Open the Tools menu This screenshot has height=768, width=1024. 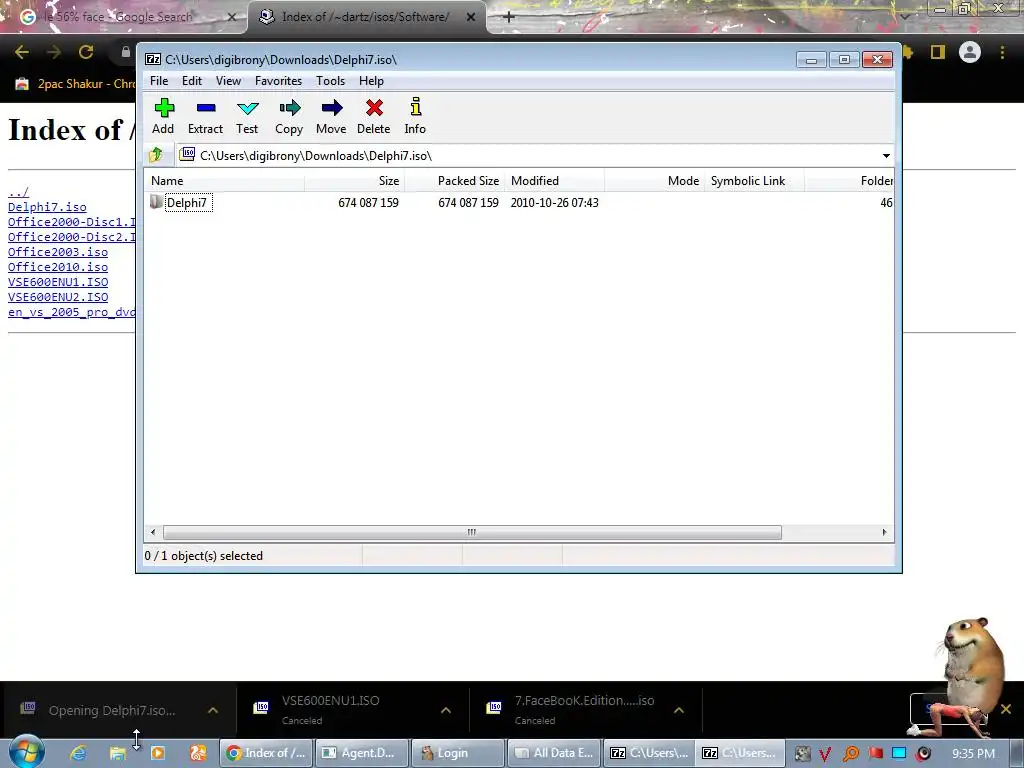(330, 81)
